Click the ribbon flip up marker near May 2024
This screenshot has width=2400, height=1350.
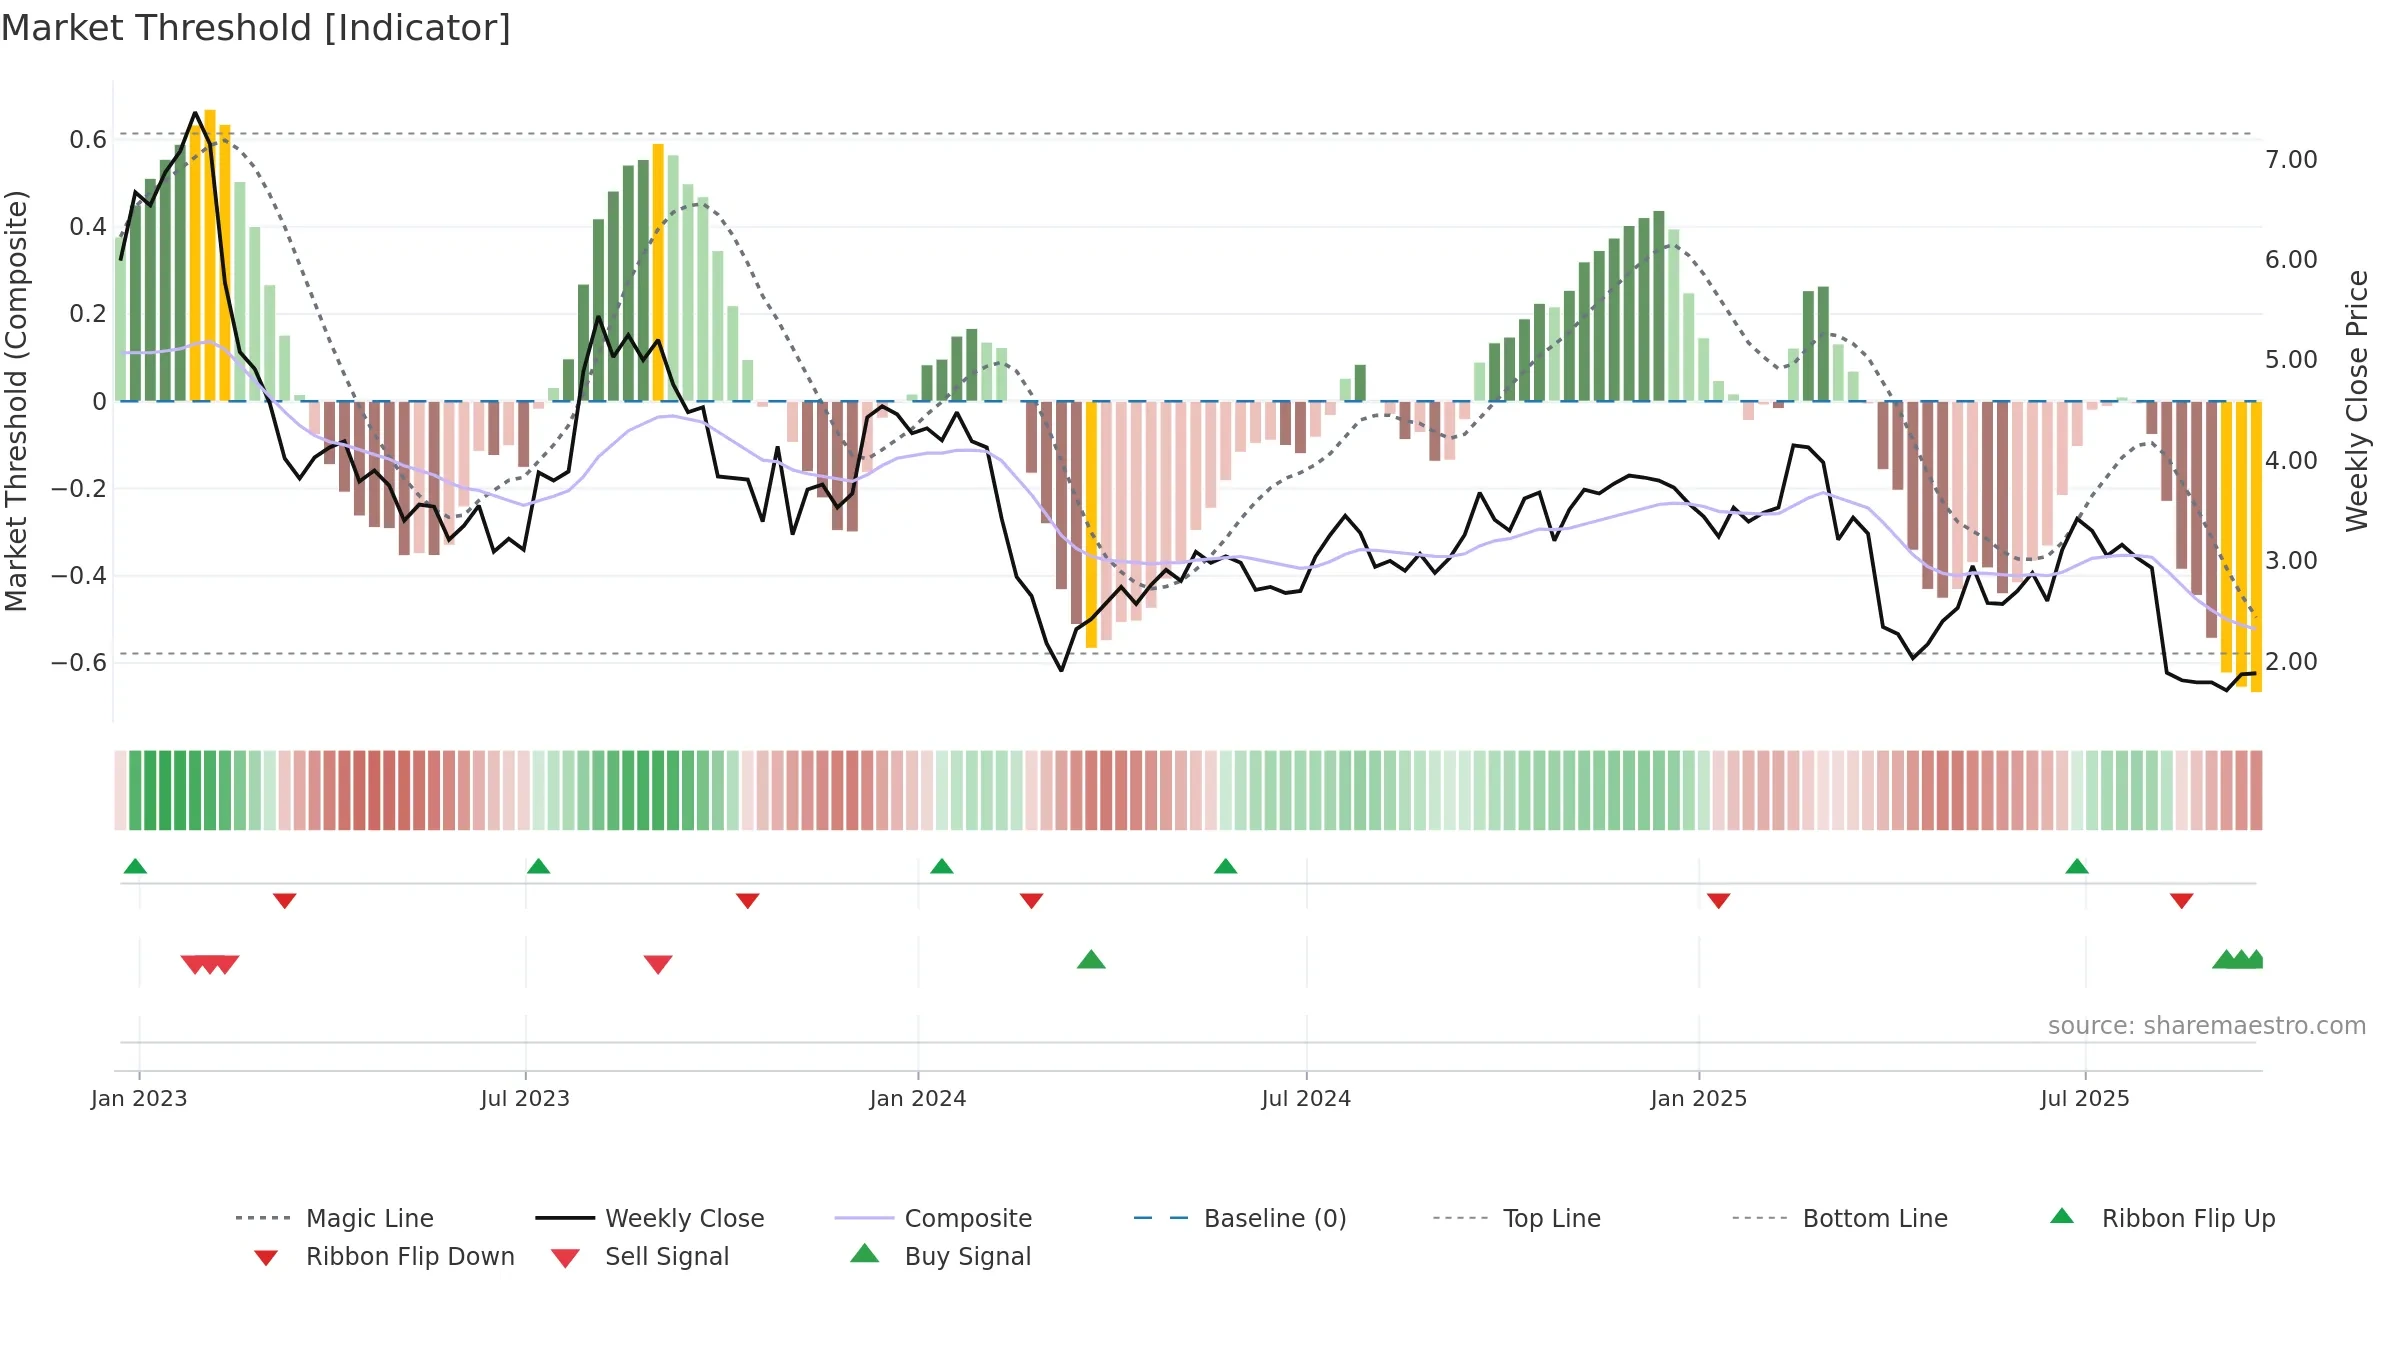[1225, 866]
